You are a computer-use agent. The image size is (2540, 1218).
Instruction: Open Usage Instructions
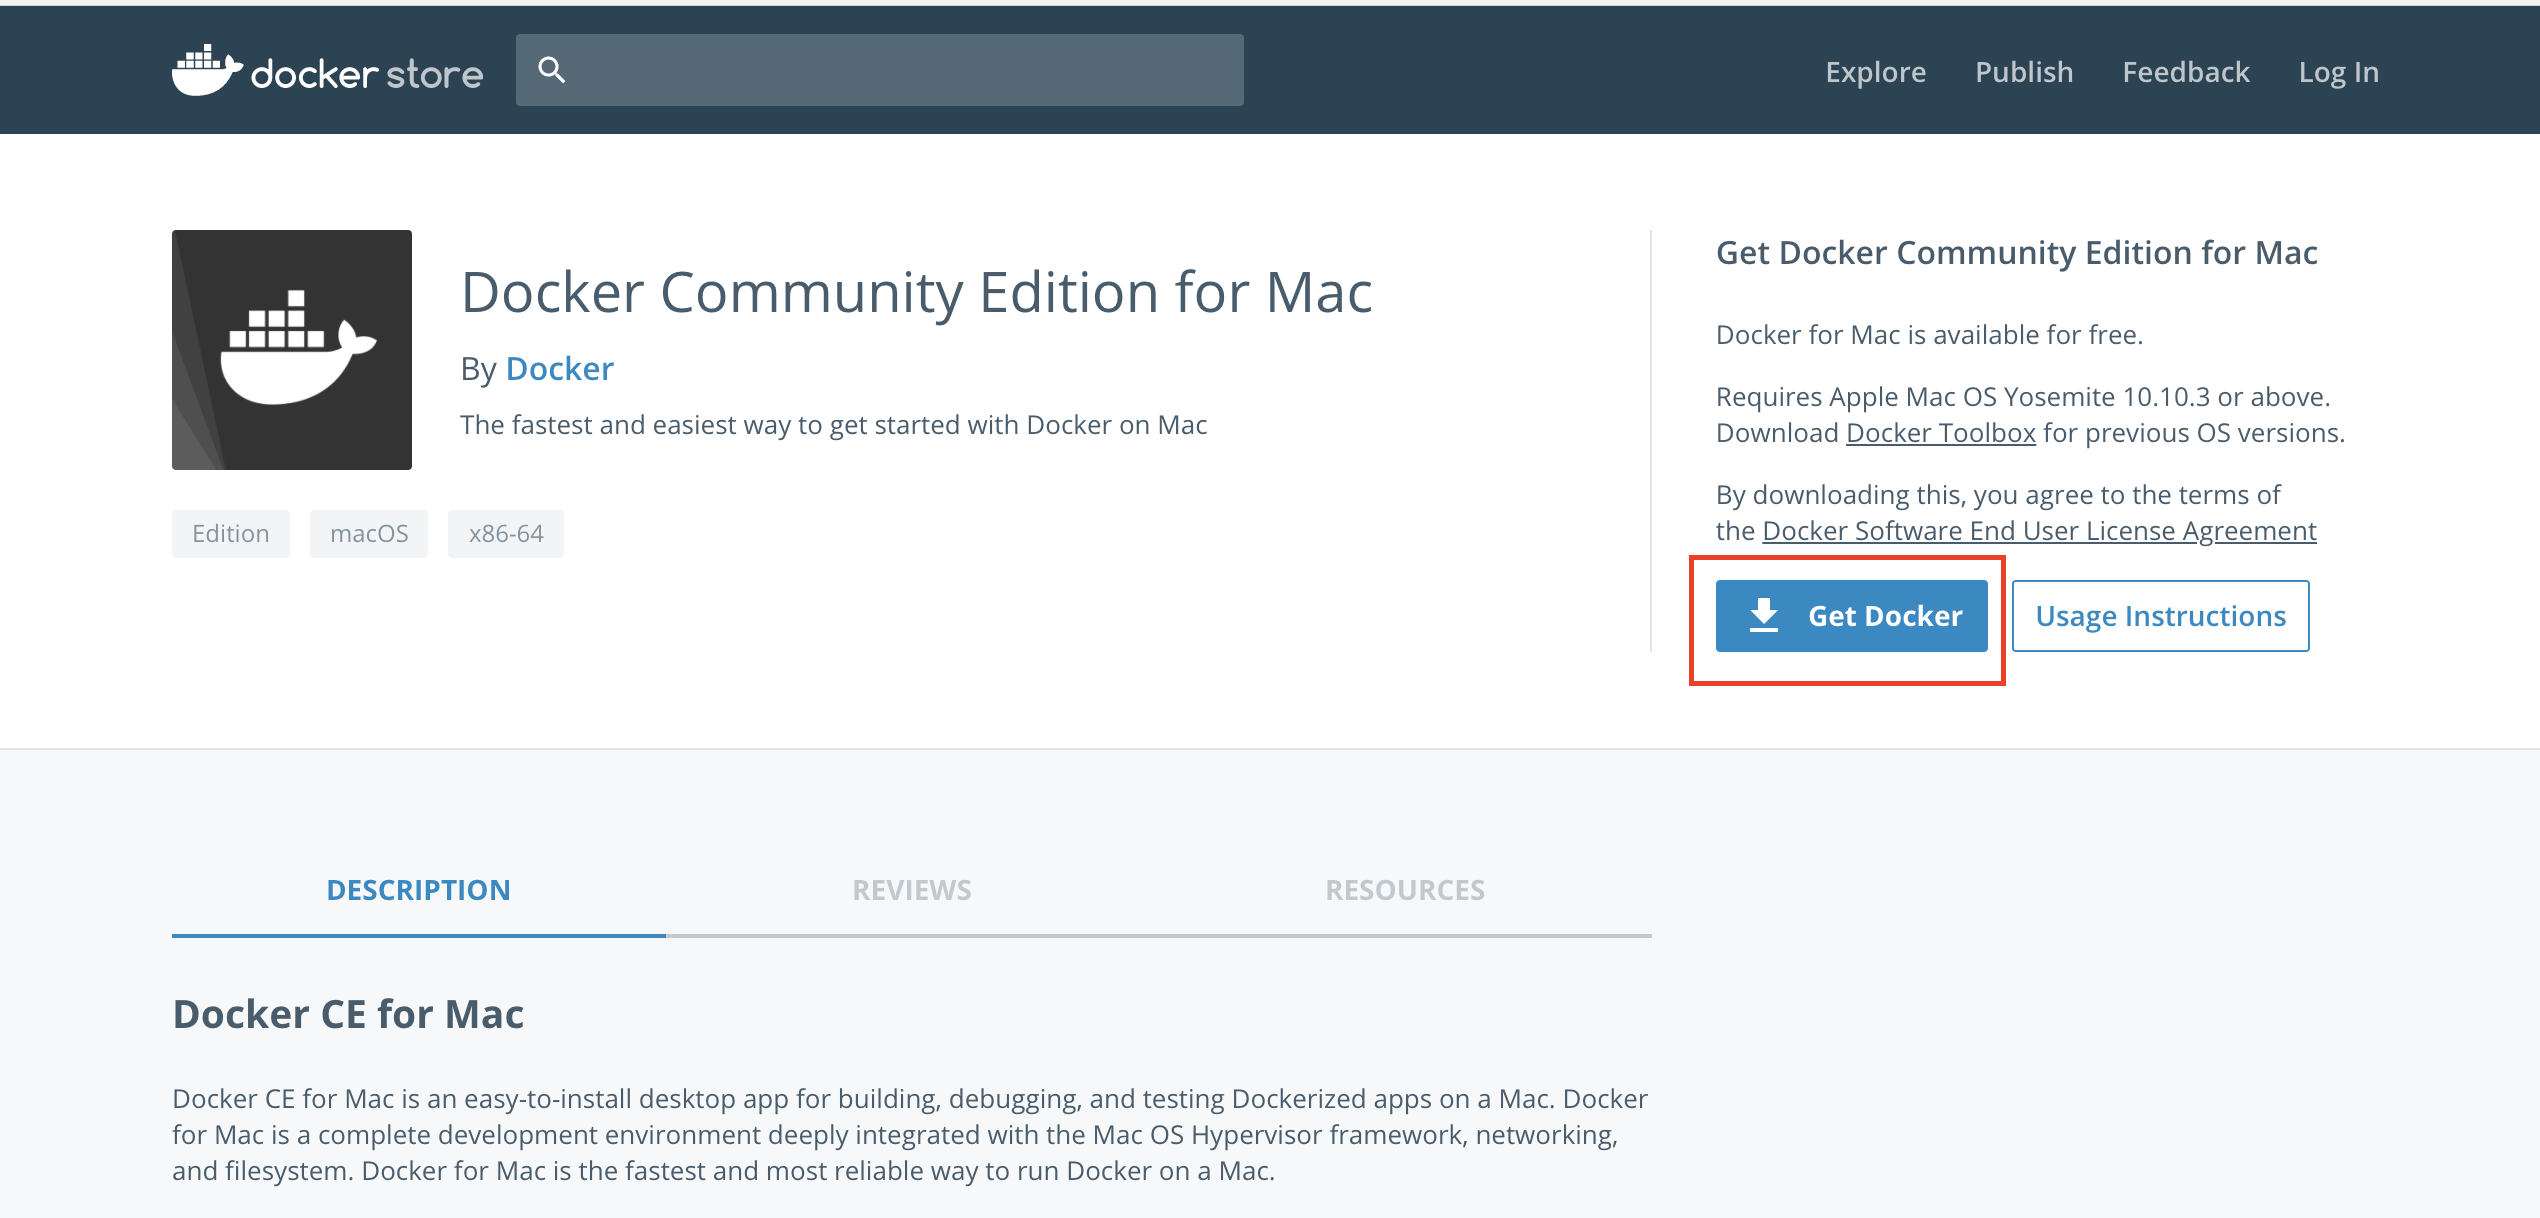pos(2160,616)
